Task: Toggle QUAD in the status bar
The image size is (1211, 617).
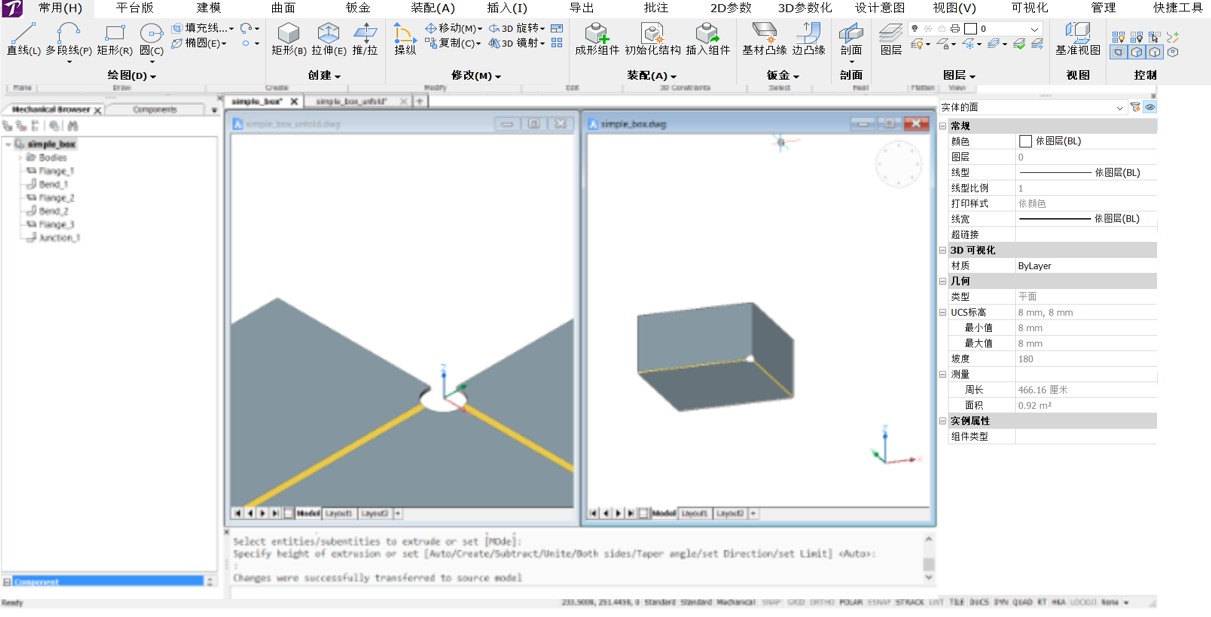Action: tap(1022, 603)
